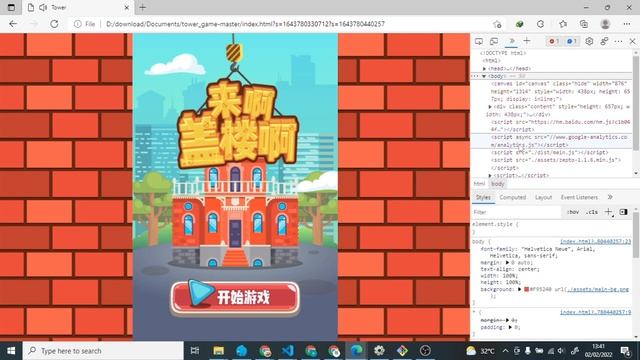
Task: Select the canvas element line in DOM tree
Action: click(559, 91)
